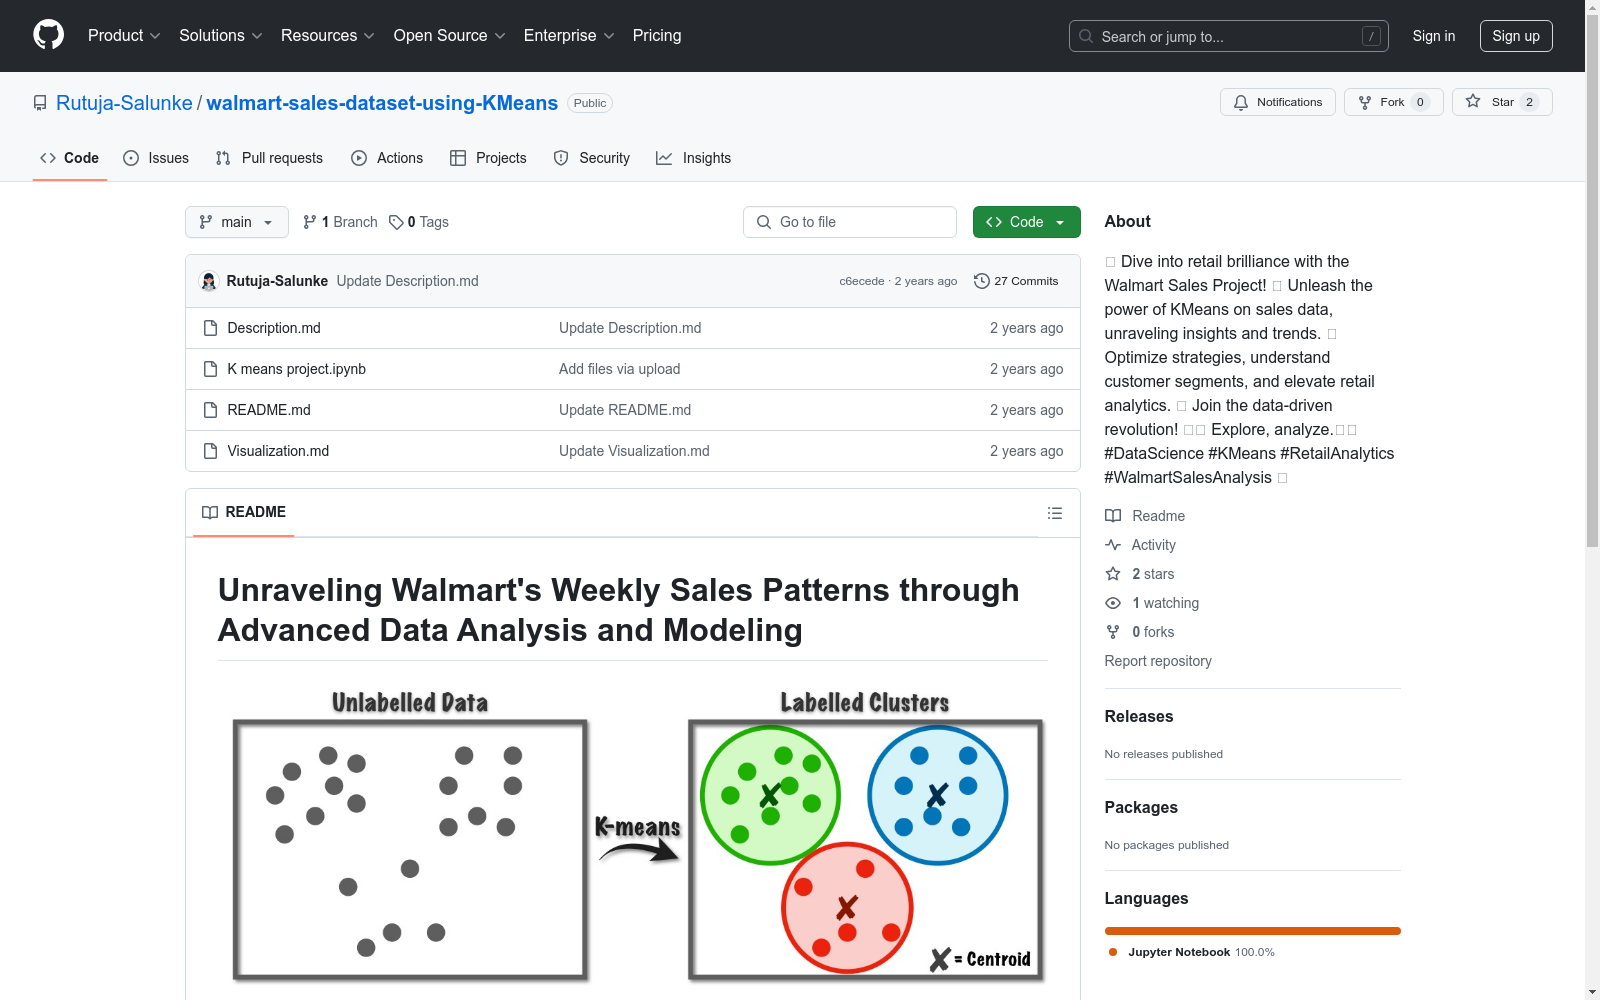Screen dimensions: 1600x1000
Task: Click the Search or jump to field
Action: coord(1229,36)
